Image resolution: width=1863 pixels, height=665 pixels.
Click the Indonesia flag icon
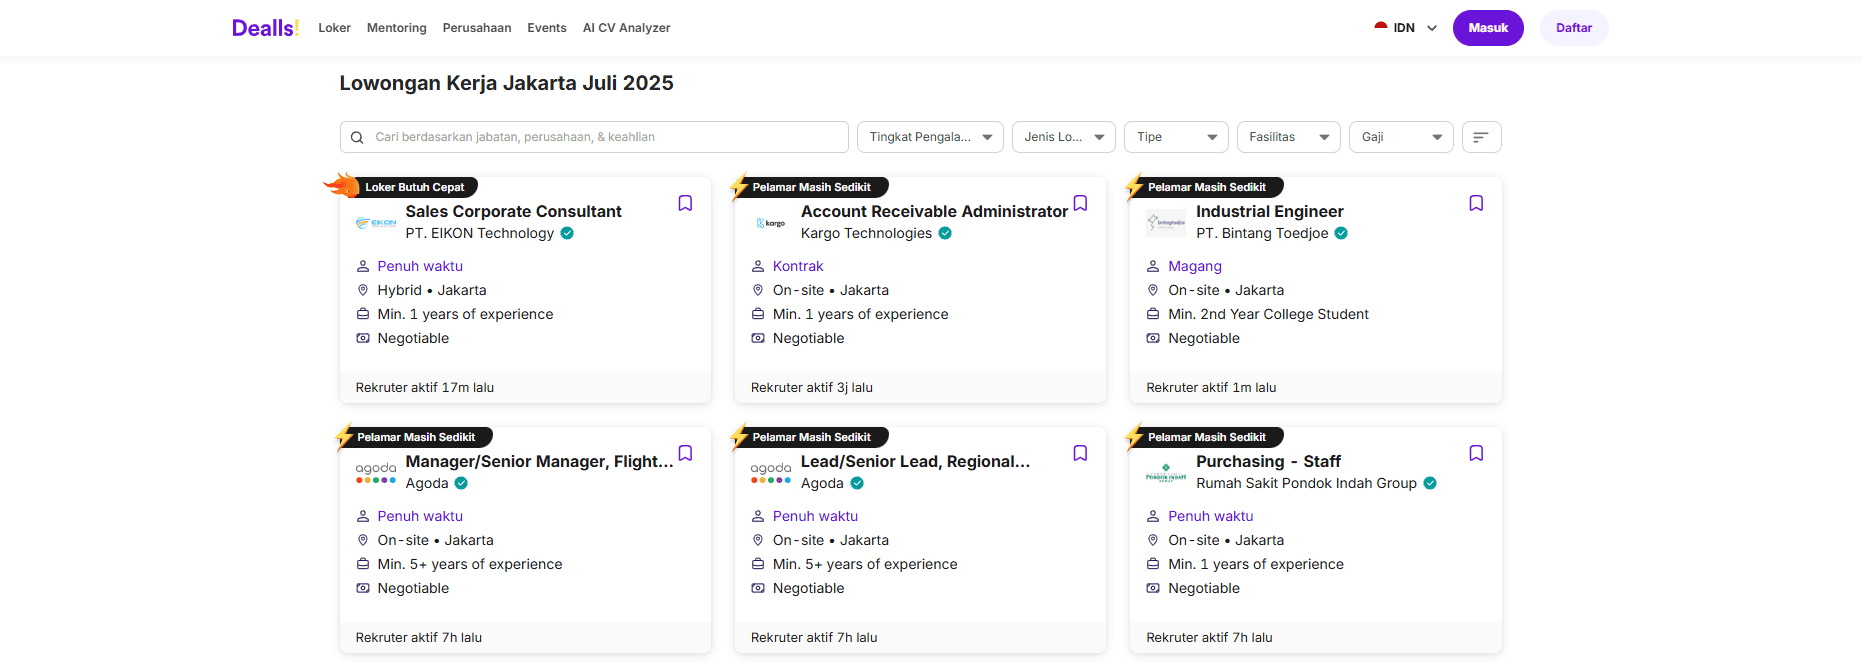(1381, 28)
